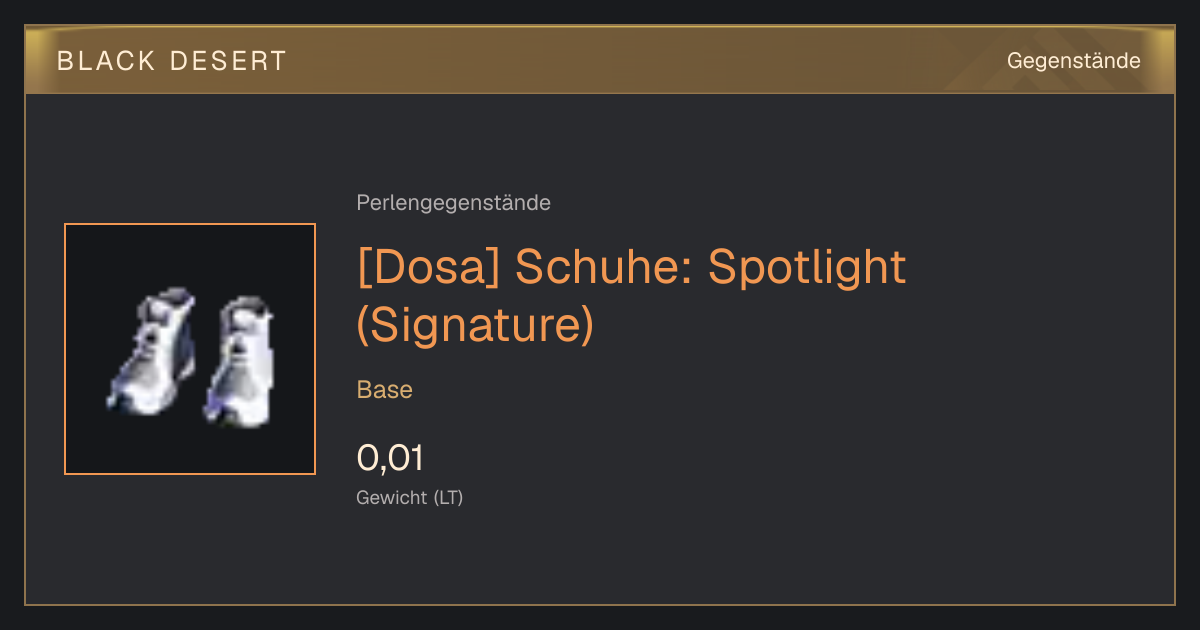Image resolution: width=1200 pixels, height=630 pixels.
Task: Click the BLACK DESERT logo text
Action: 172,61
